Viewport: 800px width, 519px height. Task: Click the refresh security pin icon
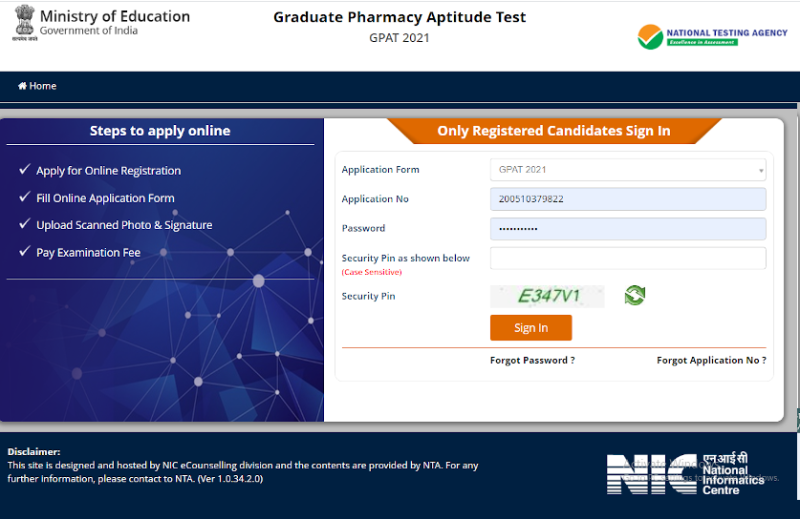(635, 295)
